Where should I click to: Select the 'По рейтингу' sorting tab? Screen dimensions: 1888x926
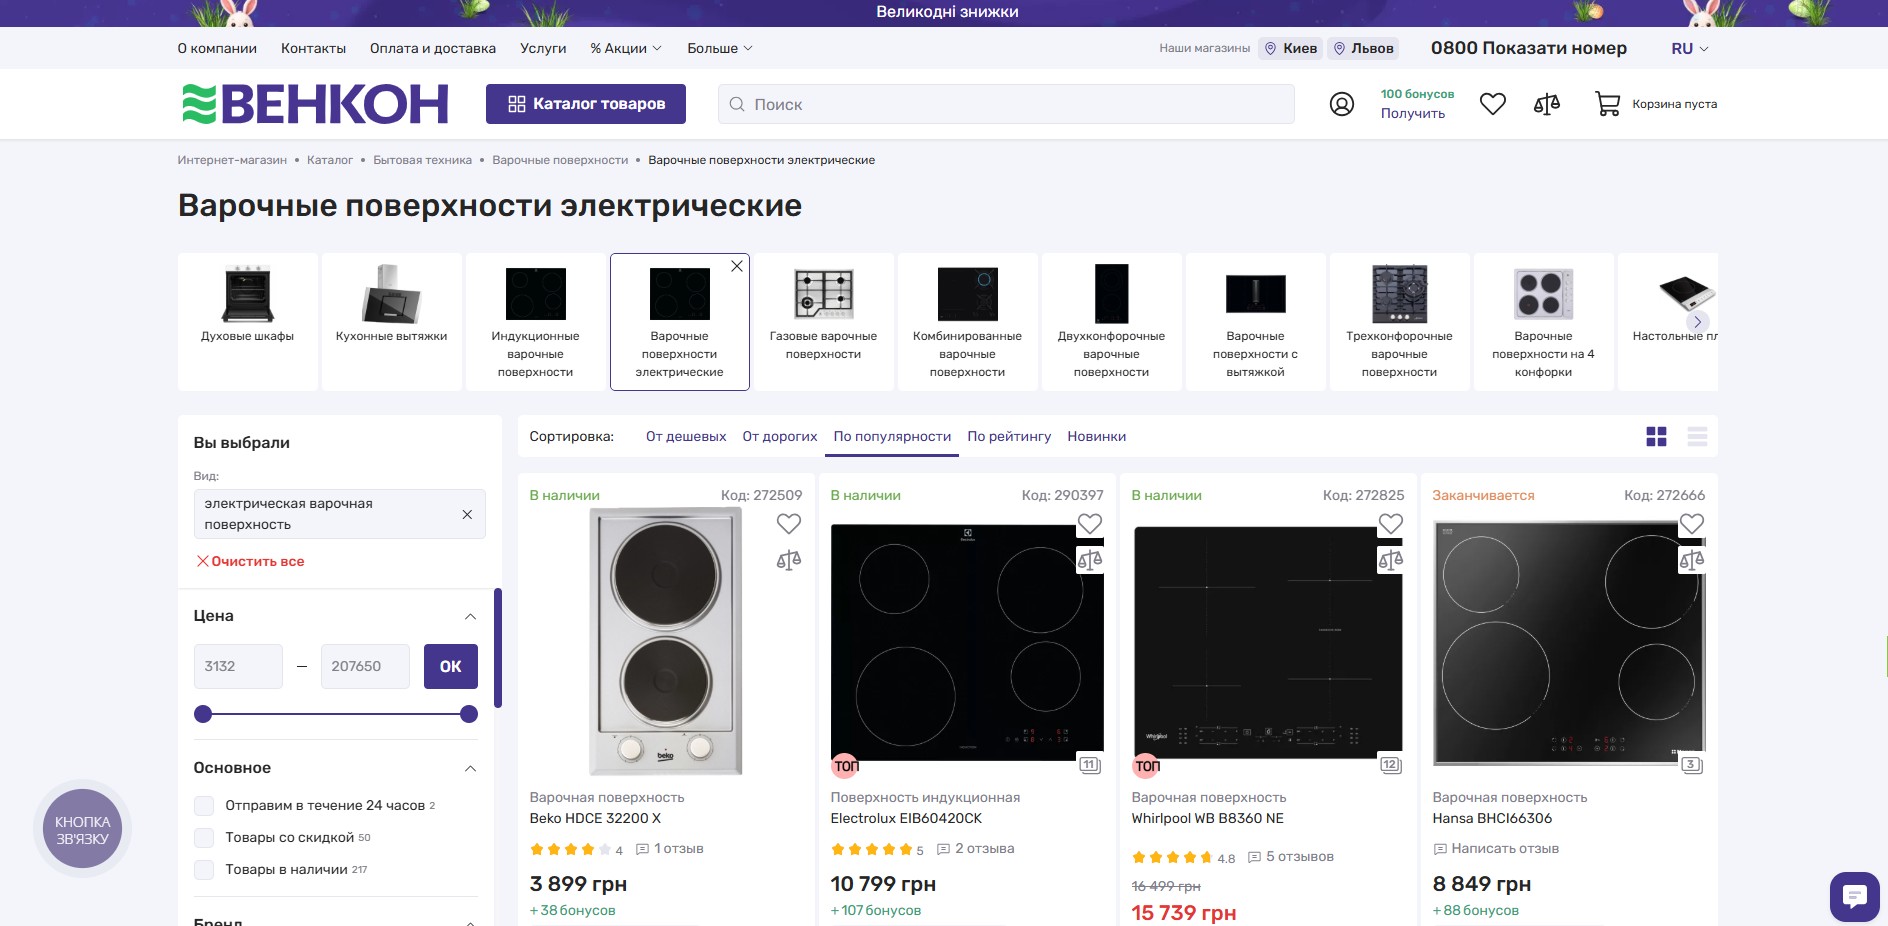(1008, 437)
